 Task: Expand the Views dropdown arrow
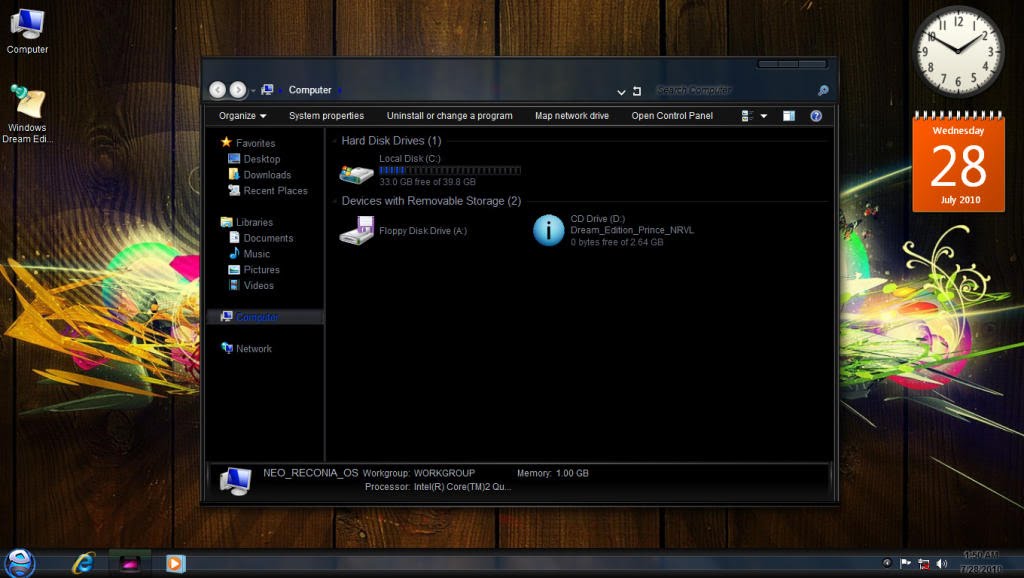(762, 115)
